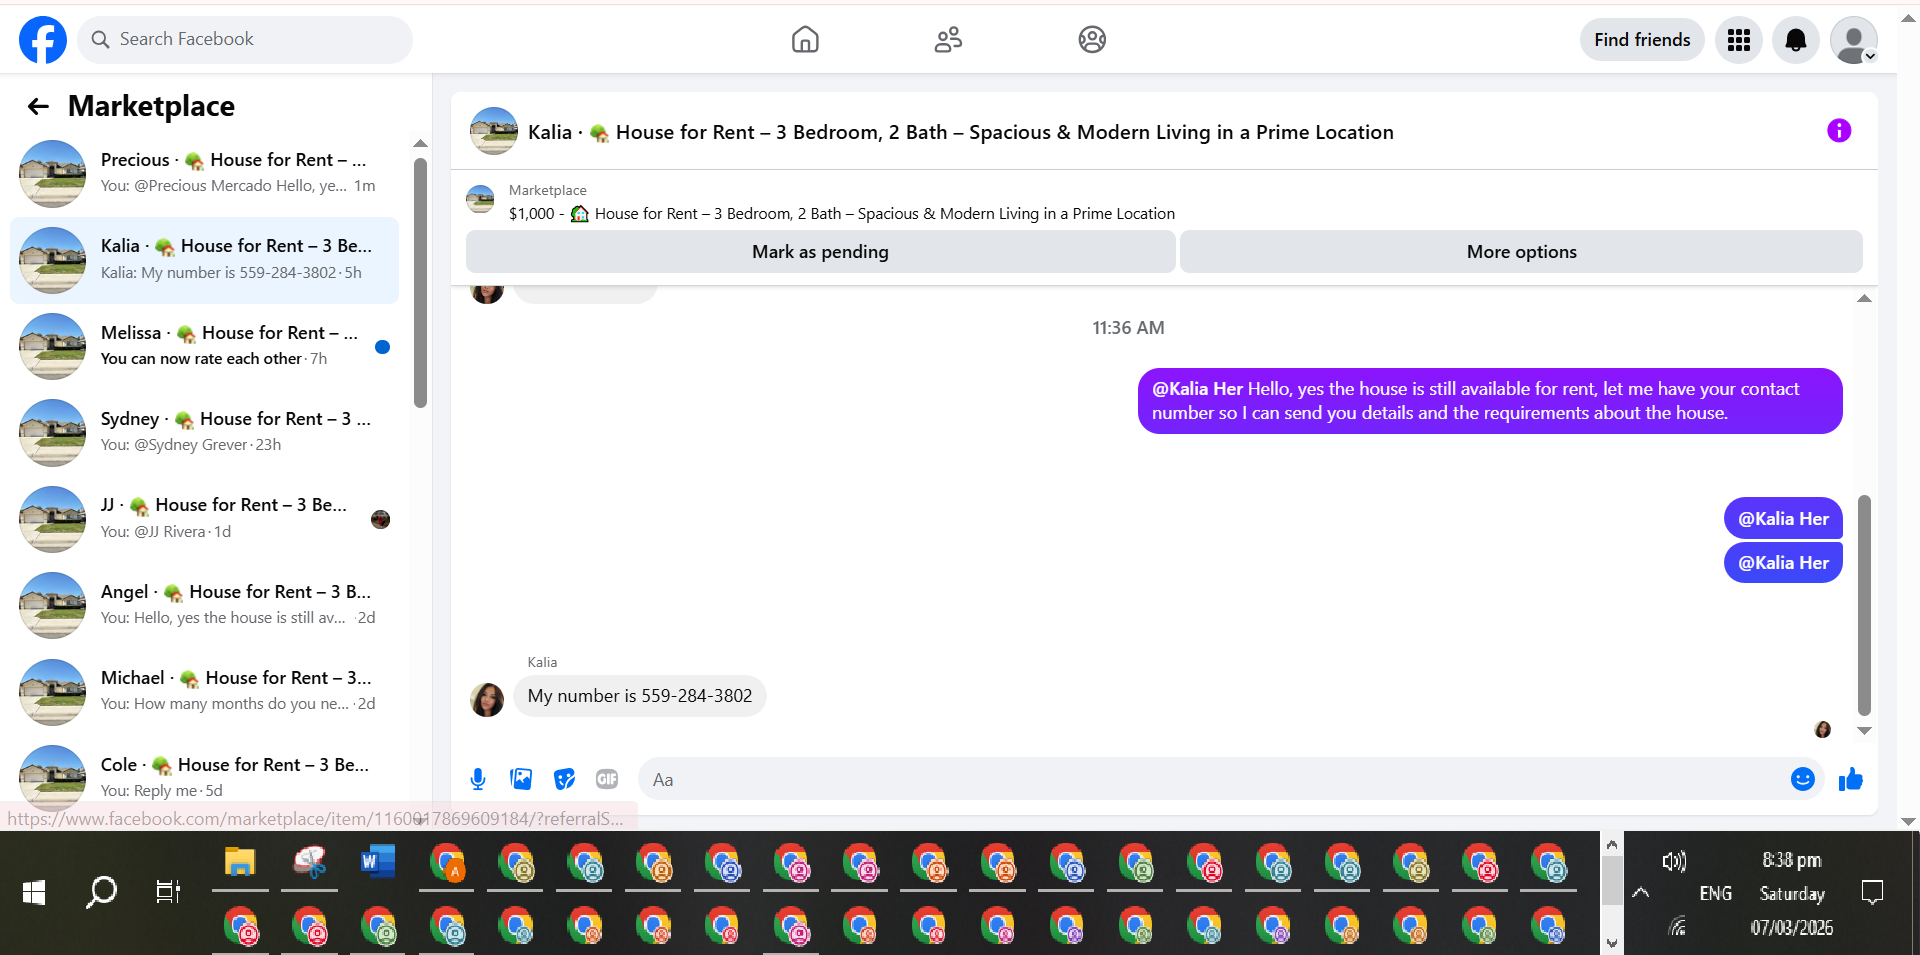Open the GIF picker
Screen dimensions: 1920x955
tap(607, 779)
